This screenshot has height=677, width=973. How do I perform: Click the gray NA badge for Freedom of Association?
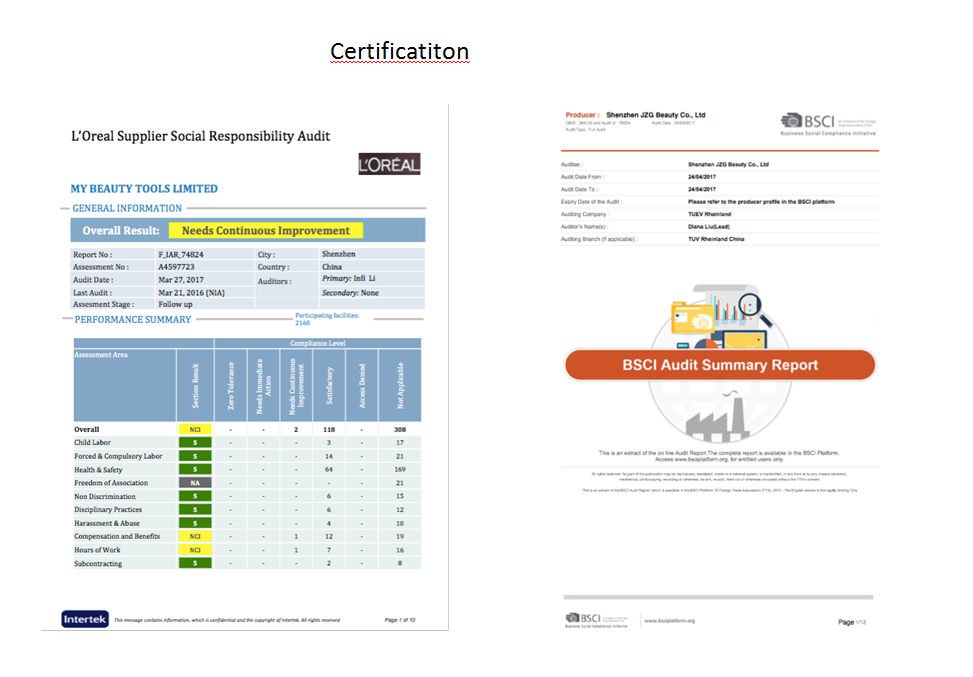coord(195,483)
